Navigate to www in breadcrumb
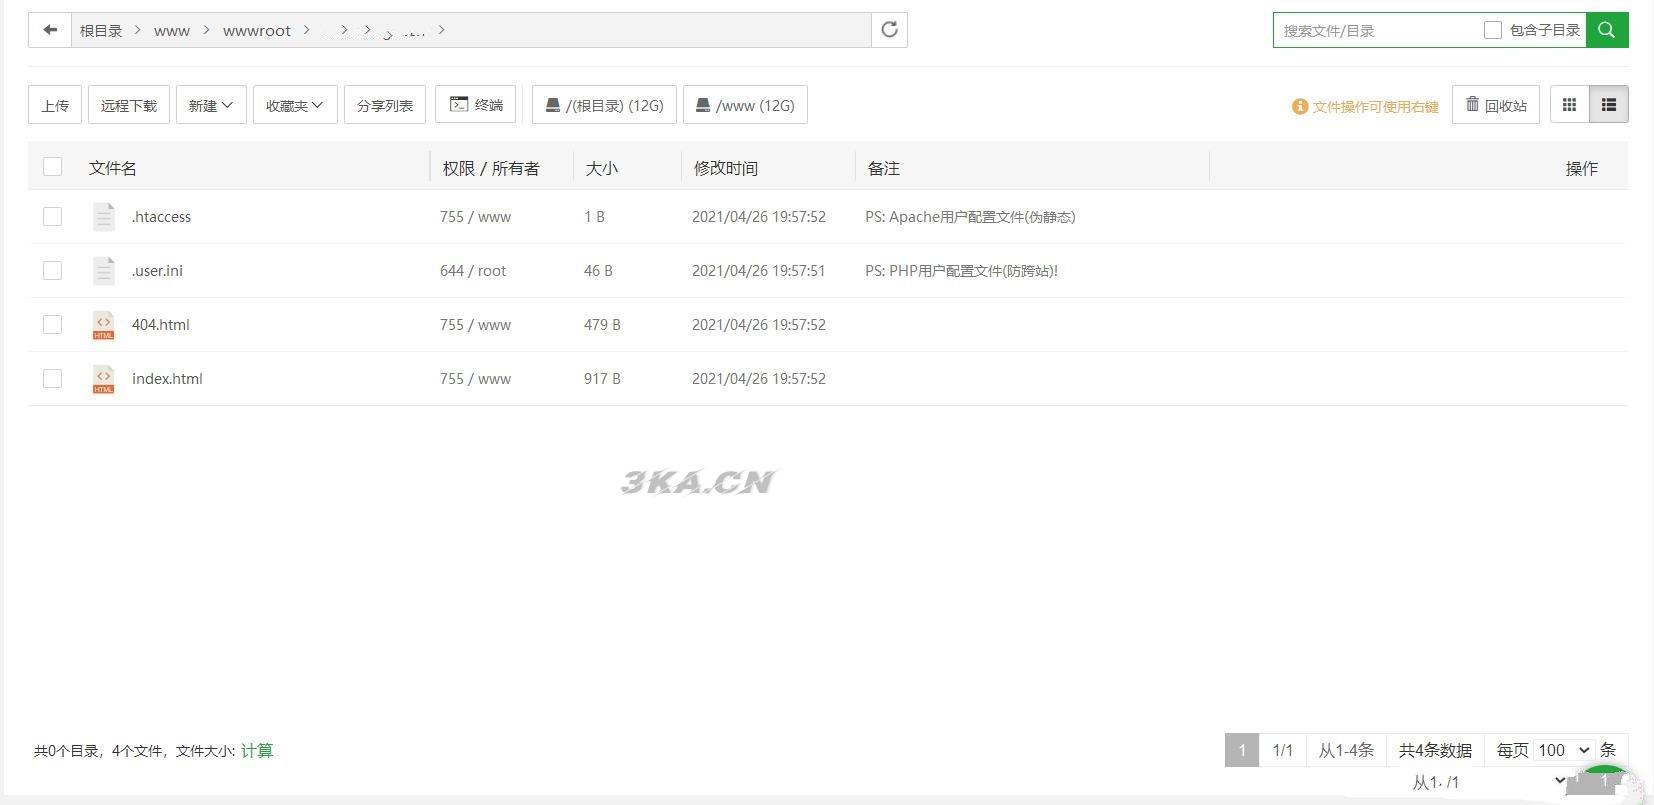Image resolution: width=1654 pixels, height=805 pixels. [x=172, y=31]
